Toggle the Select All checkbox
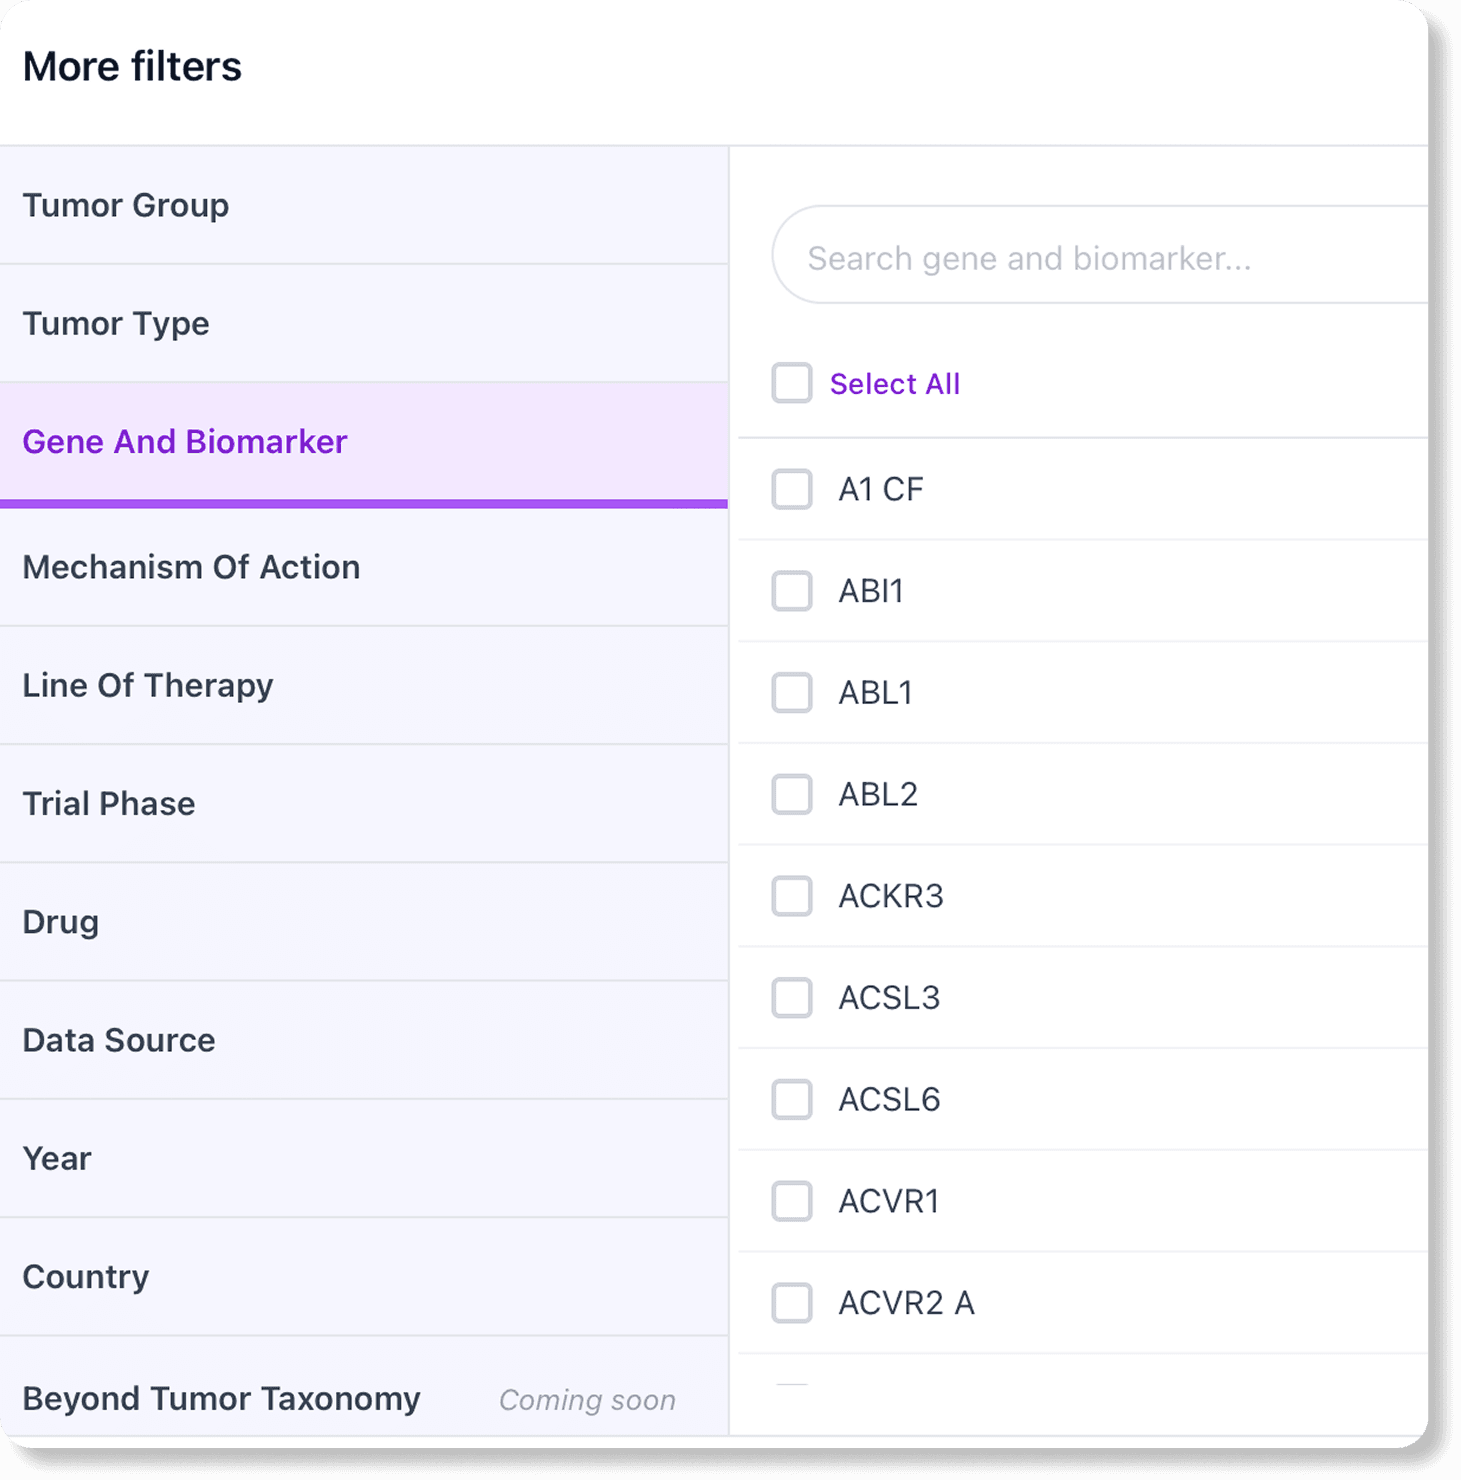This screenshot has width=1461, height=1480. pyautogui.click(x=792, y=383)
